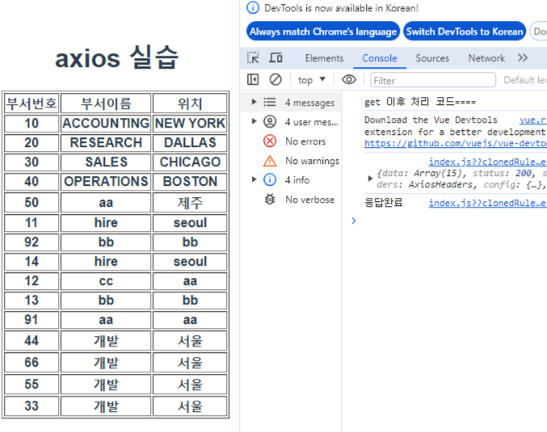Click the cc department name cell
Viewport: 547px width, 432px height.
click(106, 281)
